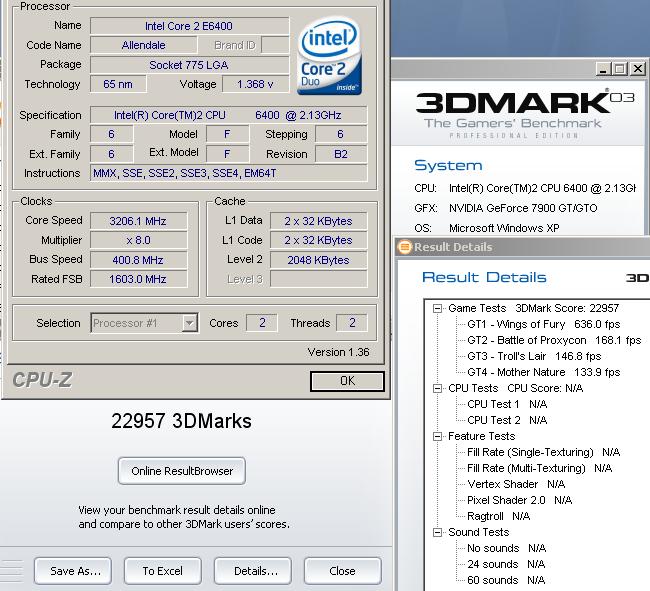Click the OK button in CPU-Z

click(x=347, y=381)
